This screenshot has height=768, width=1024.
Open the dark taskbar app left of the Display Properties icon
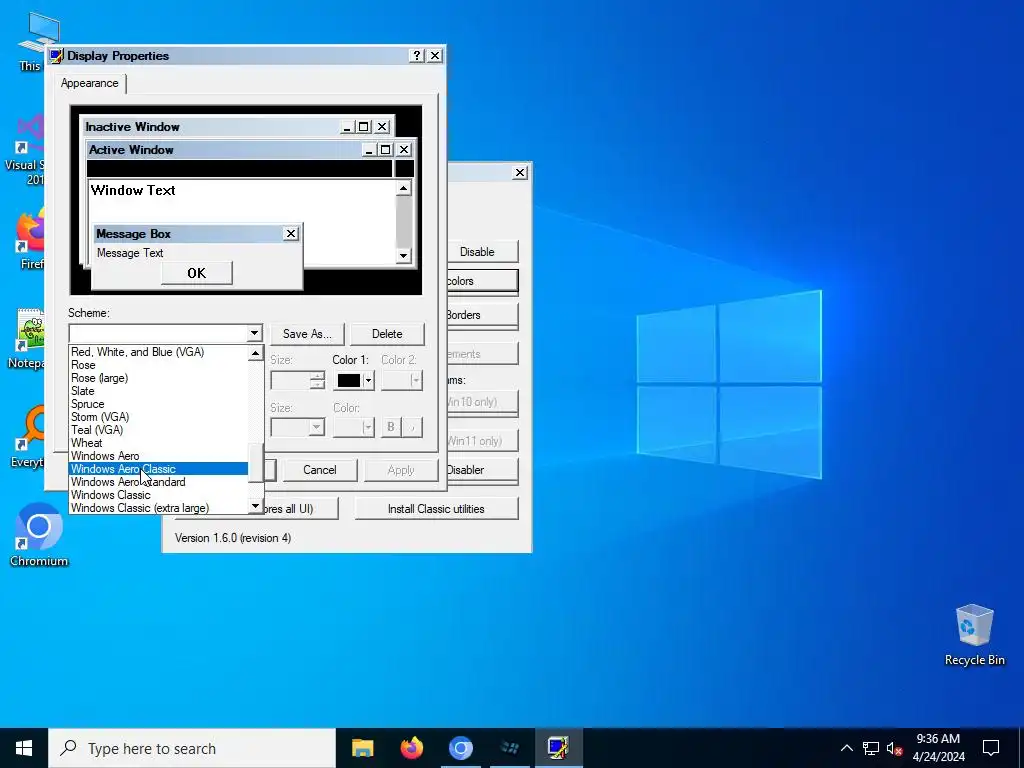(x=509, y=748)
